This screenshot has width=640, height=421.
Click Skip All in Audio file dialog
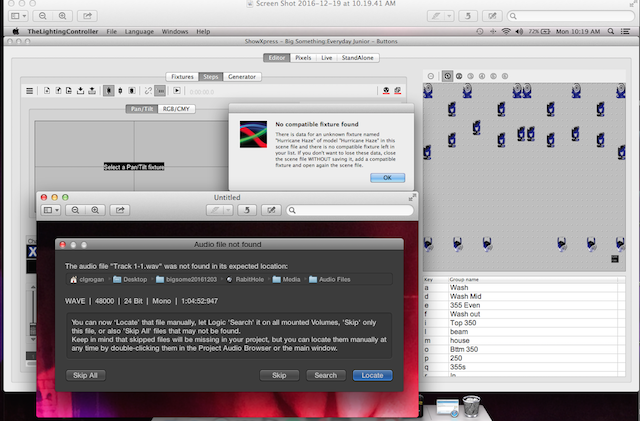[85, 375]
